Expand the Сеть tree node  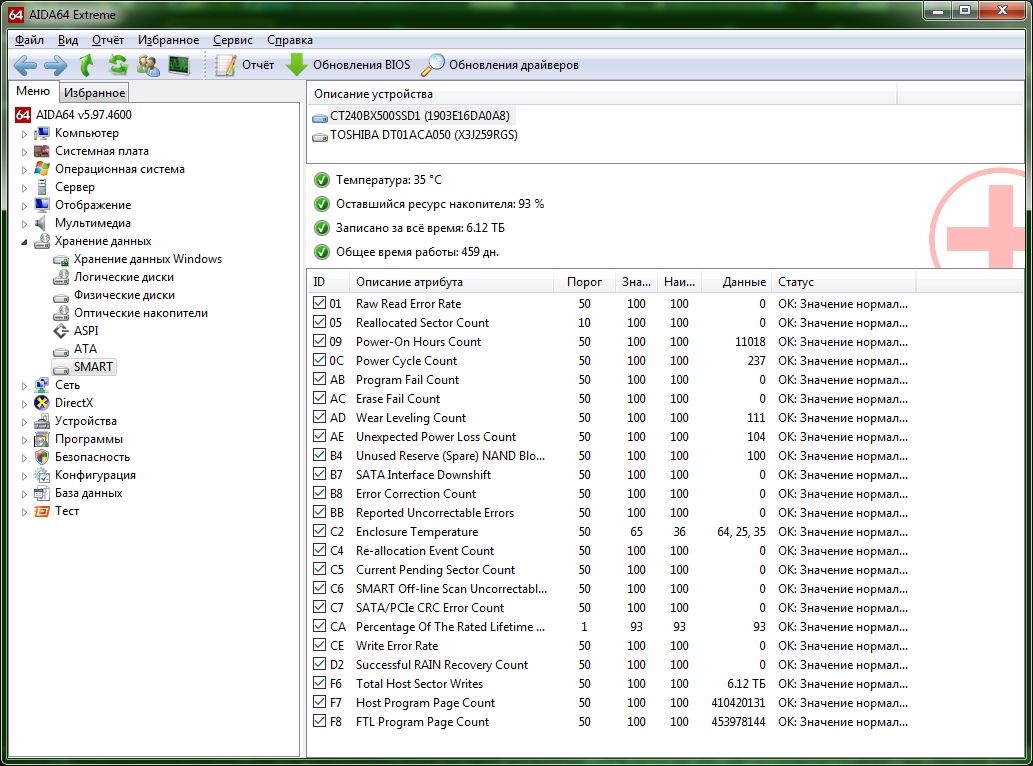tap(25, 385)
